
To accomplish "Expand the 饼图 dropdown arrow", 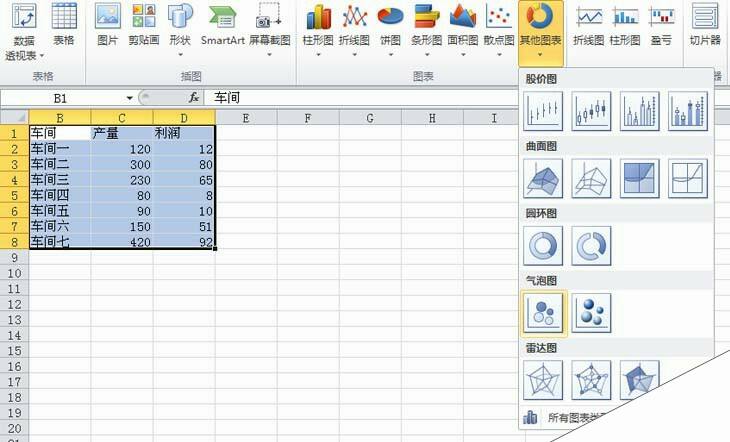I will pyautogui.click(x=391, y=54).
